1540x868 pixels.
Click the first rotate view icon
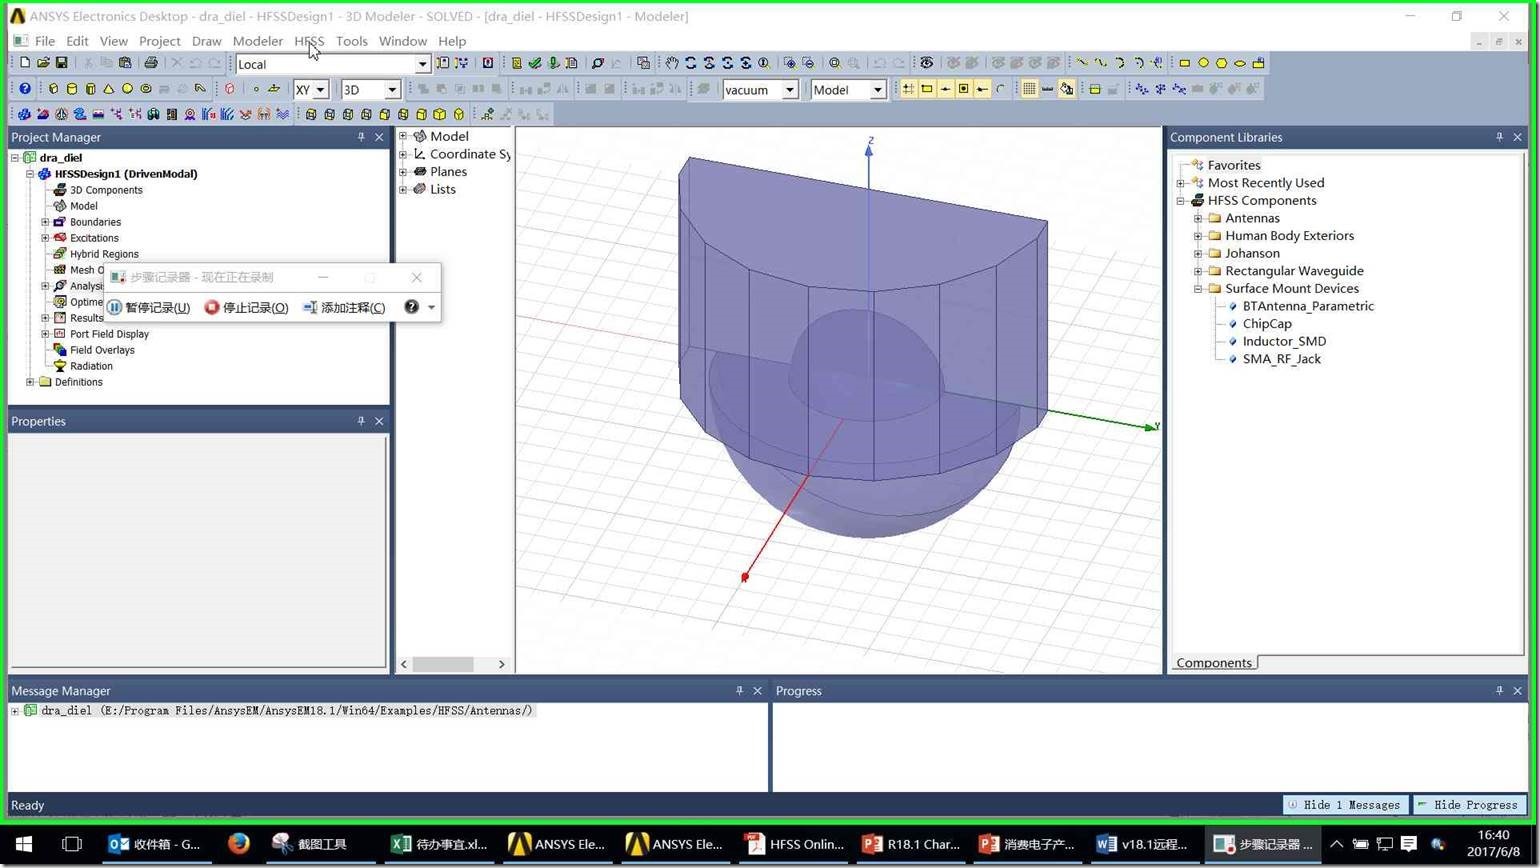click(691, 63)
